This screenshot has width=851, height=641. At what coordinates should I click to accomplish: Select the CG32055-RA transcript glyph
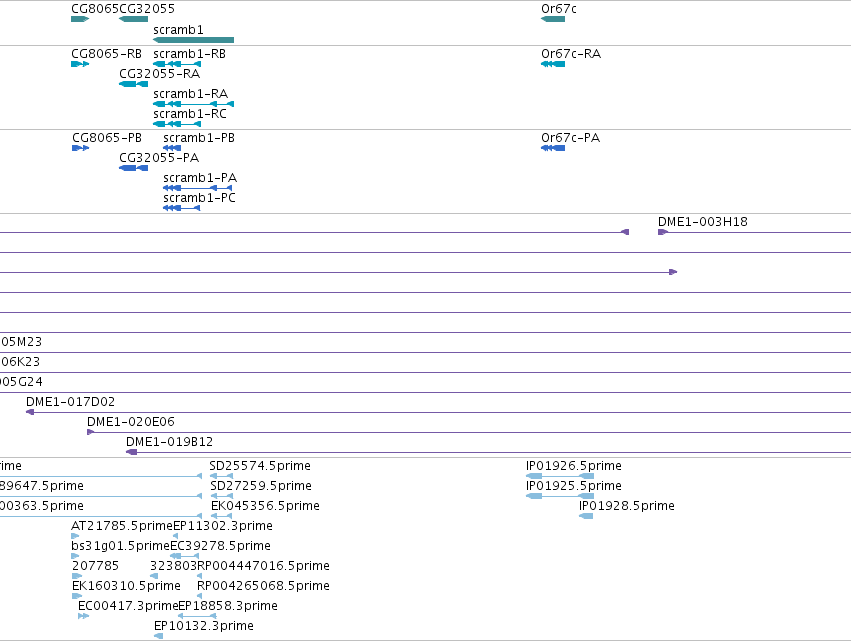coord(134,84)
